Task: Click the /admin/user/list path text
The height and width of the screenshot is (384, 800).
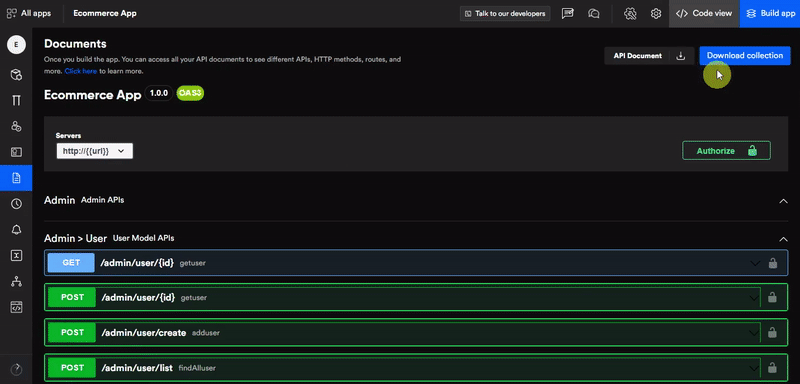Action: click(137, 368)
